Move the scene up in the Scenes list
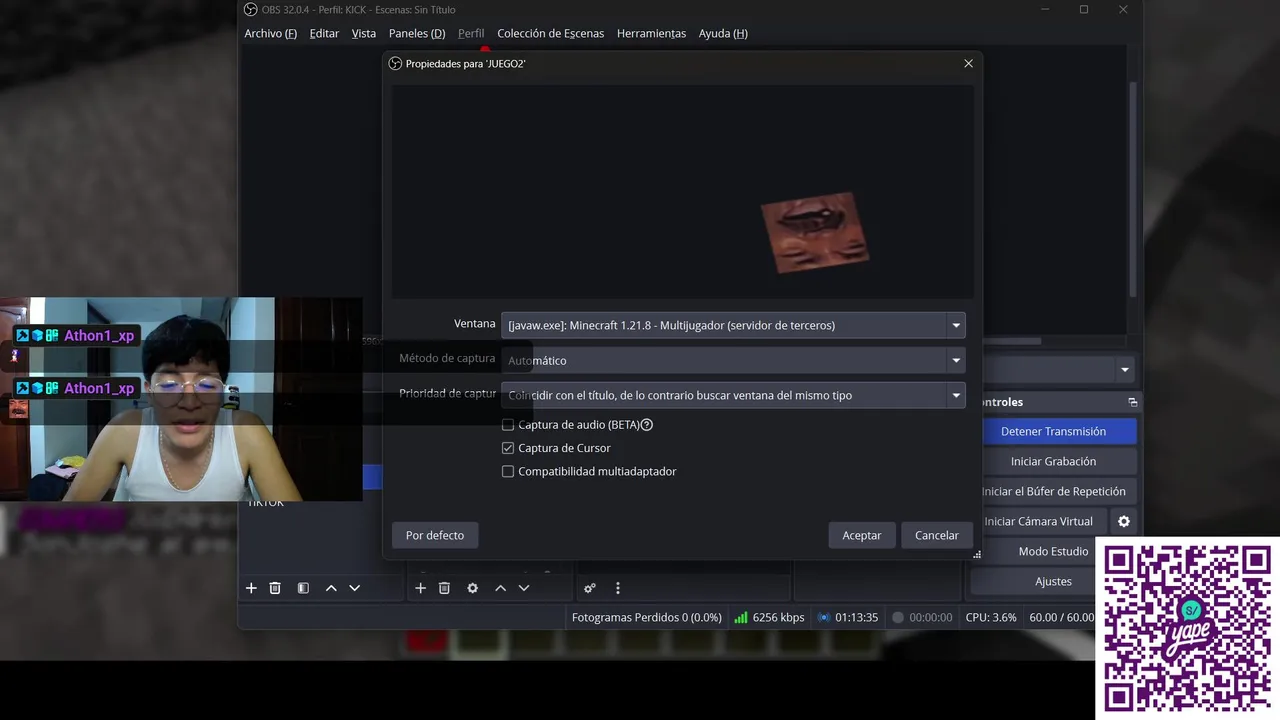Image resolution: width=1280 pixels, height=720 pixels. click(331, 588)
